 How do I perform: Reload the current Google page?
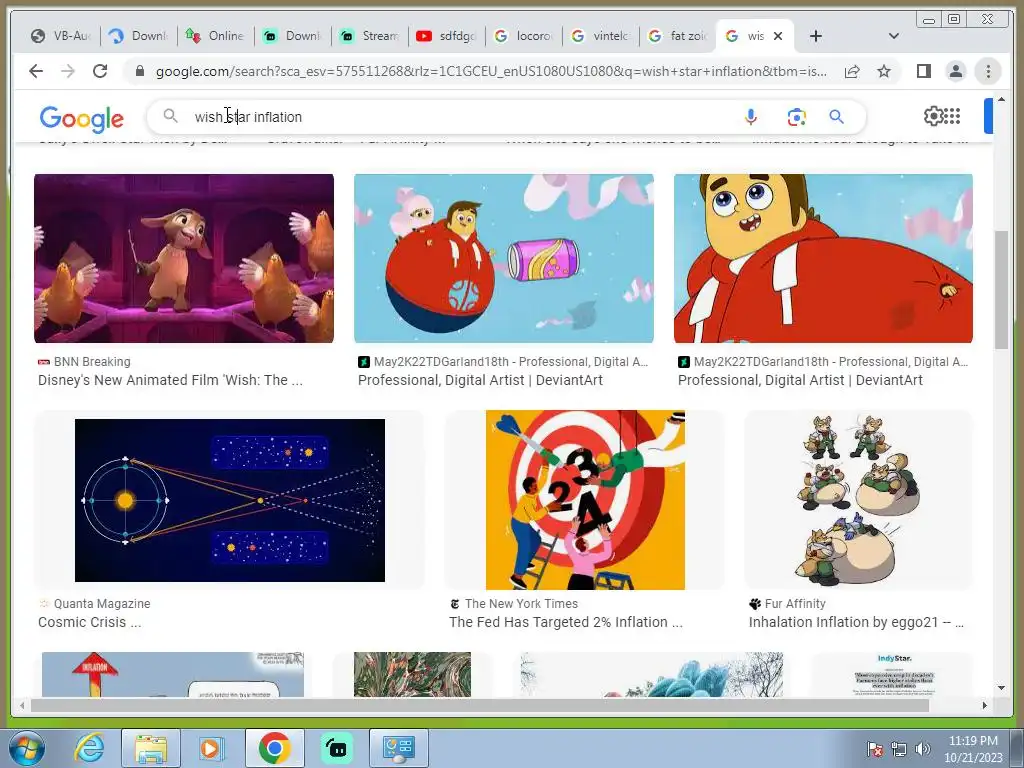tap(100, 71)
